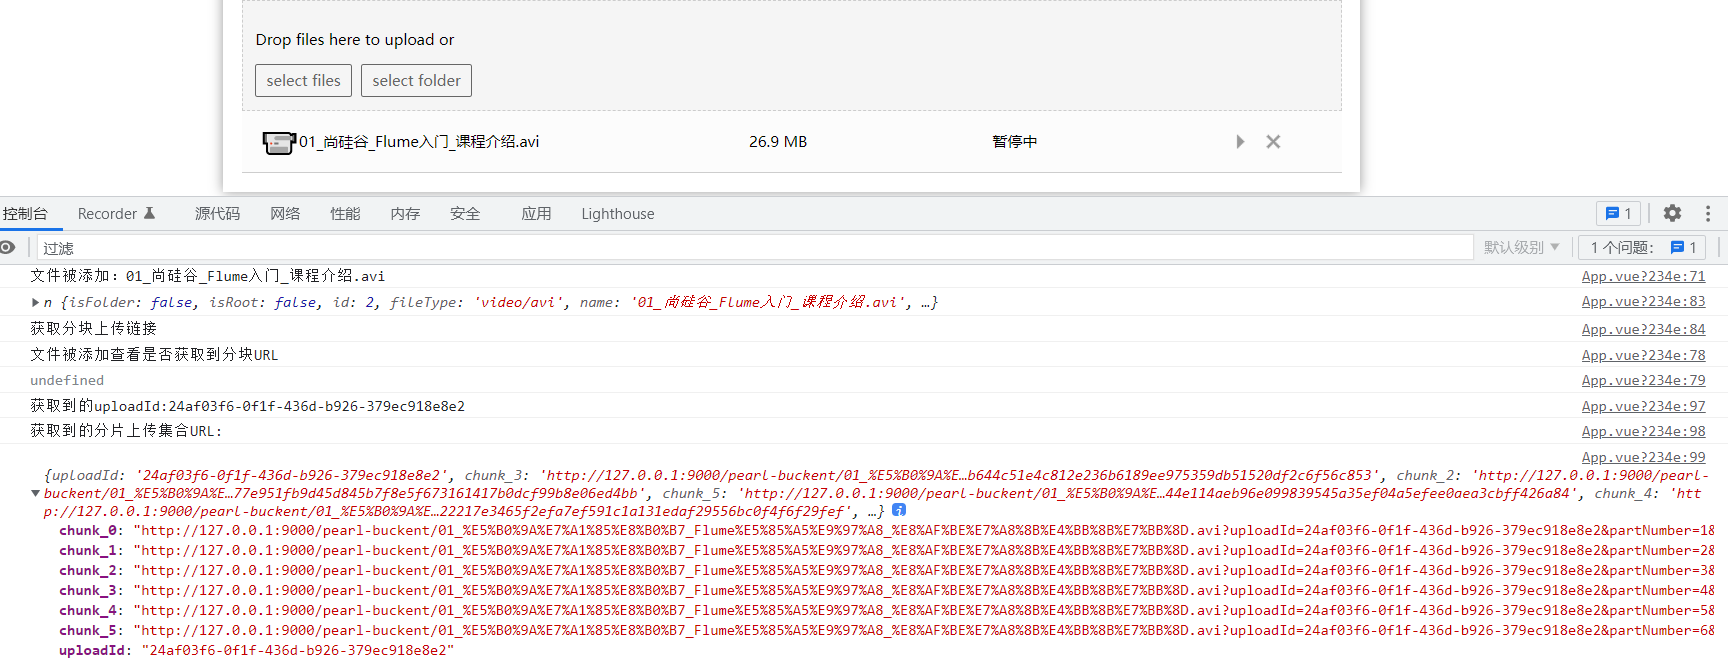The image size is (1728, 664).
Task: Open the 安全 tab
Action: pyautogui.click(x=465, y=213)
